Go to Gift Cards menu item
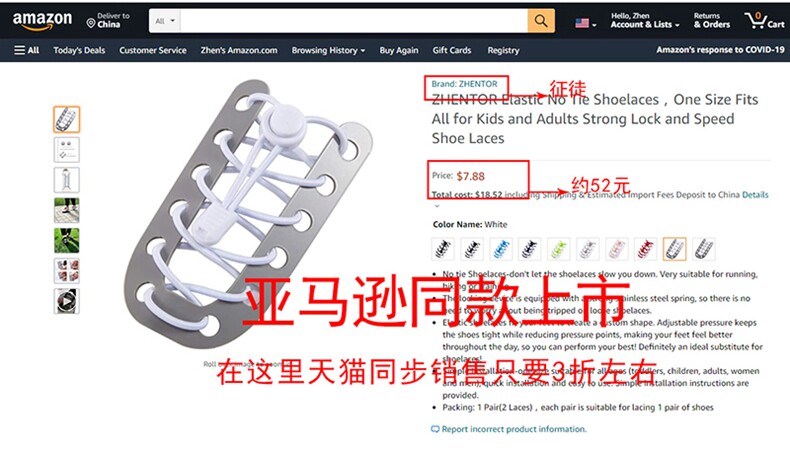 451,50
